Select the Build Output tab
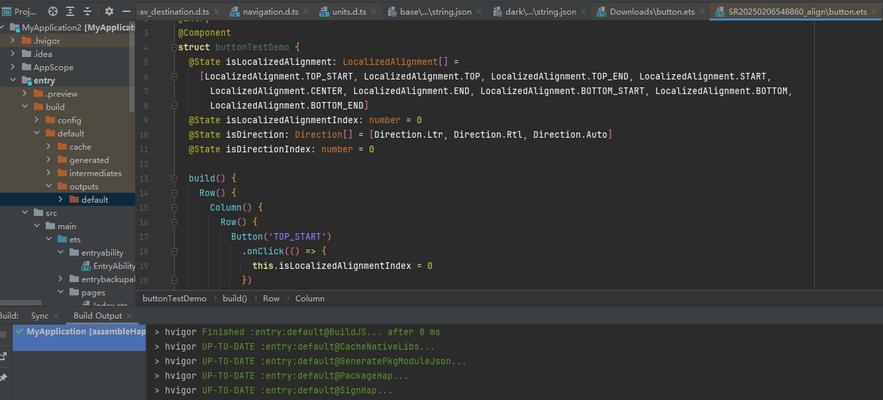Screen dimensions: 883x400 click(97, 316)
